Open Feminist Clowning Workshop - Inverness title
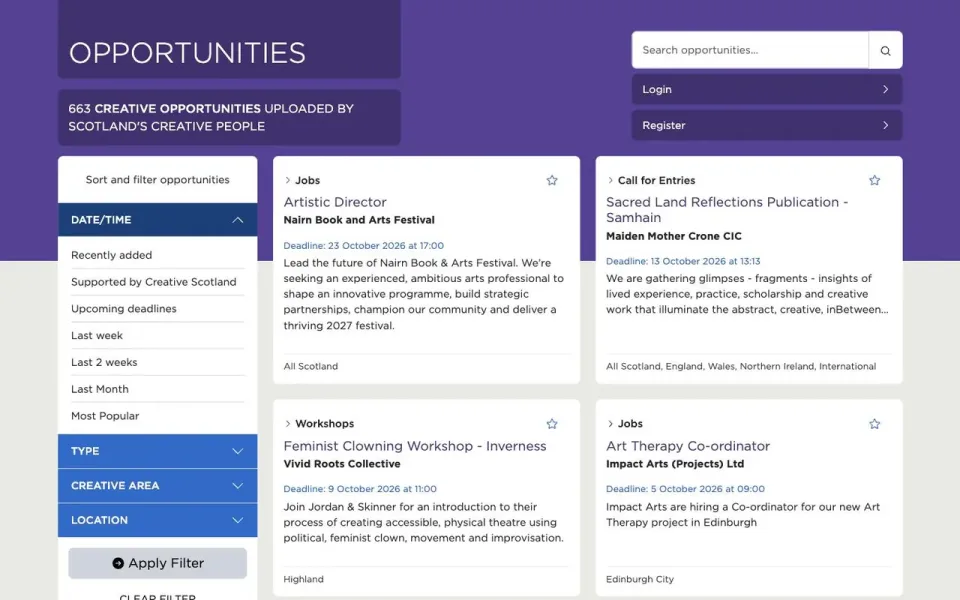The image size is (960, 600). 414,446
